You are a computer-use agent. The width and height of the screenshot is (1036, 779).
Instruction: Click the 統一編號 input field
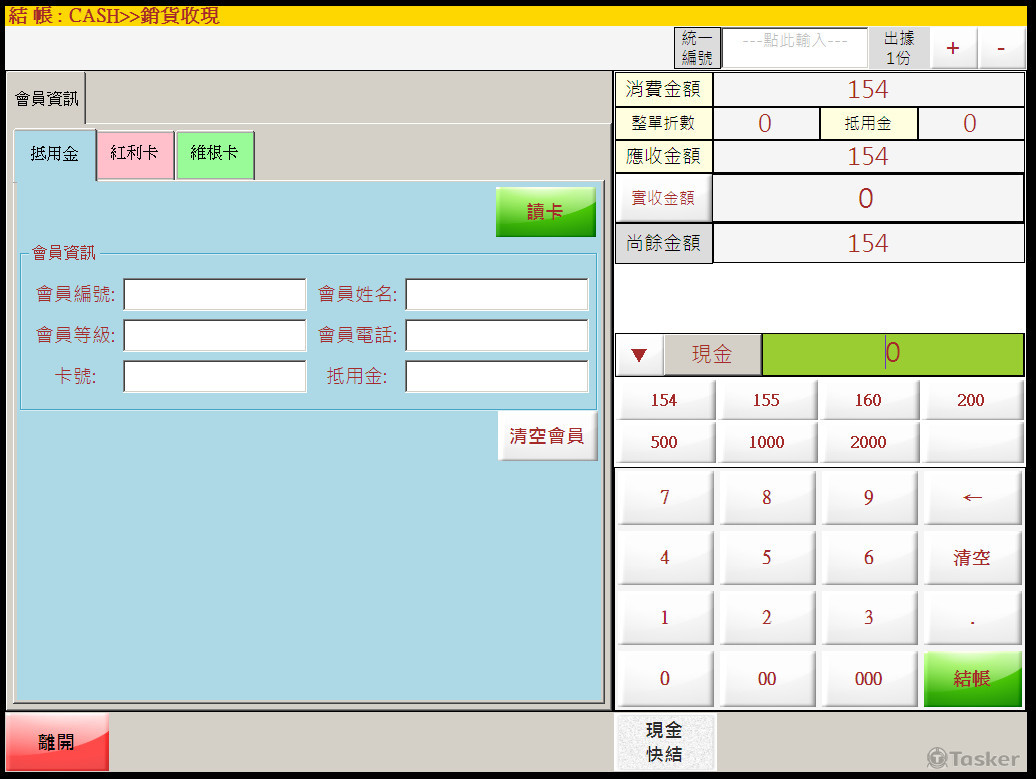tap(795, 48)
